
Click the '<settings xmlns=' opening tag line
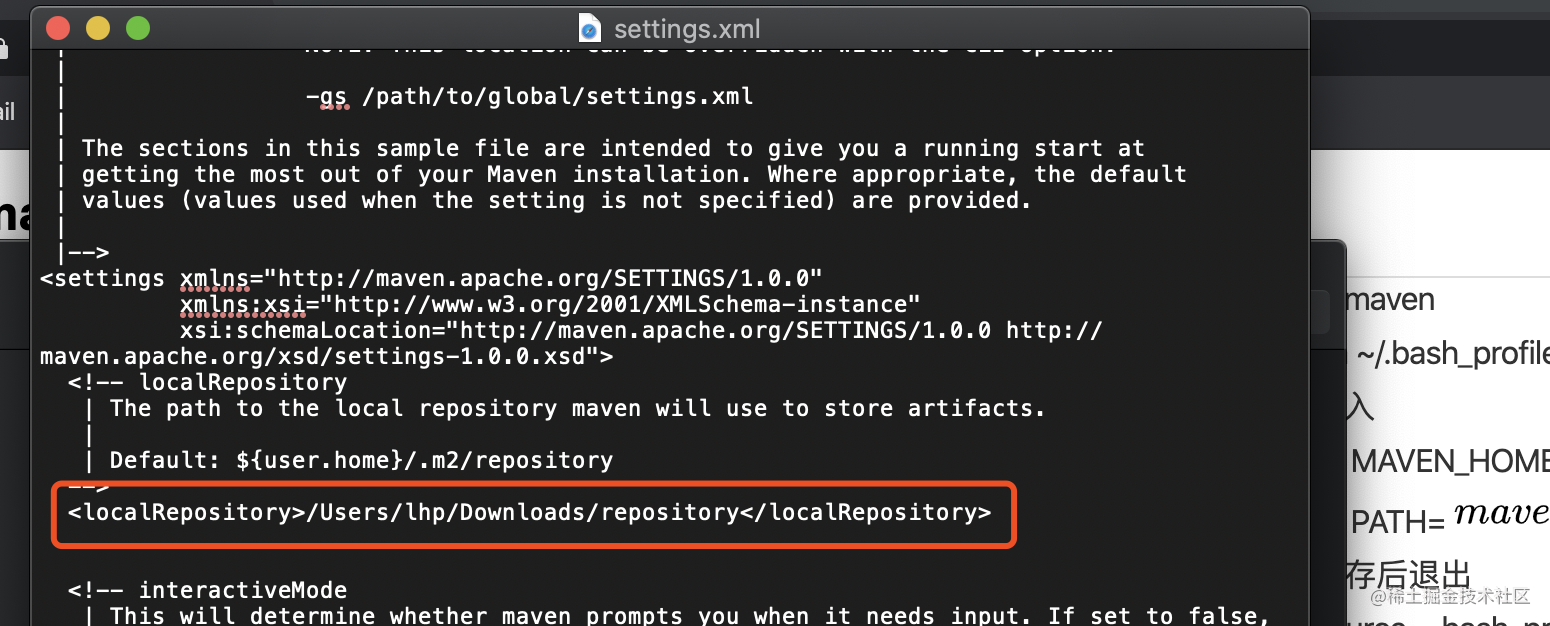431,277
